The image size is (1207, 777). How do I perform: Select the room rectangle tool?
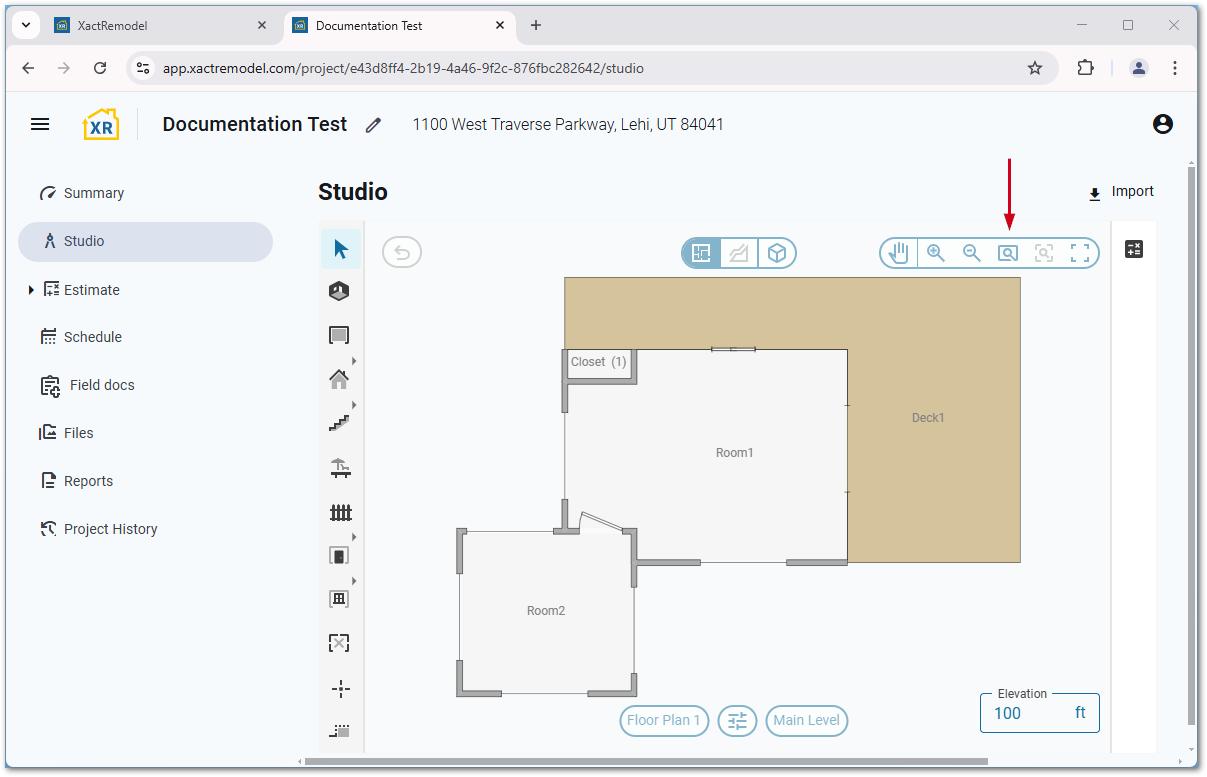[x=340, y=335]
